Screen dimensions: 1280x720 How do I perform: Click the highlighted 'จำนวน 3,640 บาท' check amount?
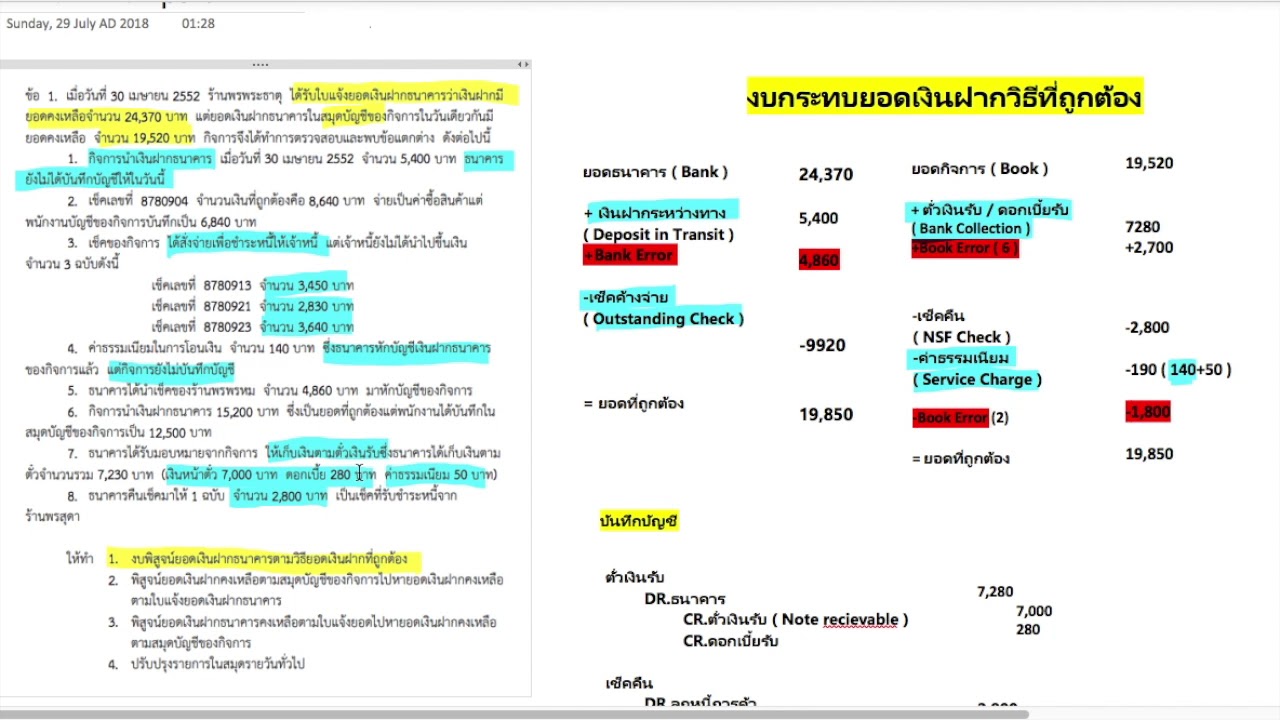pyautogui.click(x=306, y=327)
